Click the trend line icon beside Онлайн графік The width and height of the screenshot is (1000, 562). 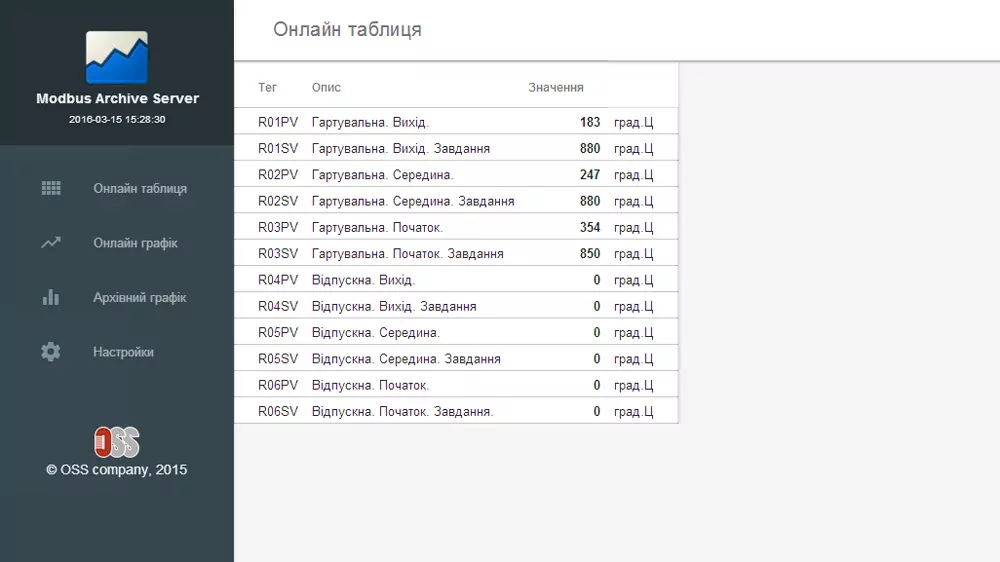[x=51, y=242]
